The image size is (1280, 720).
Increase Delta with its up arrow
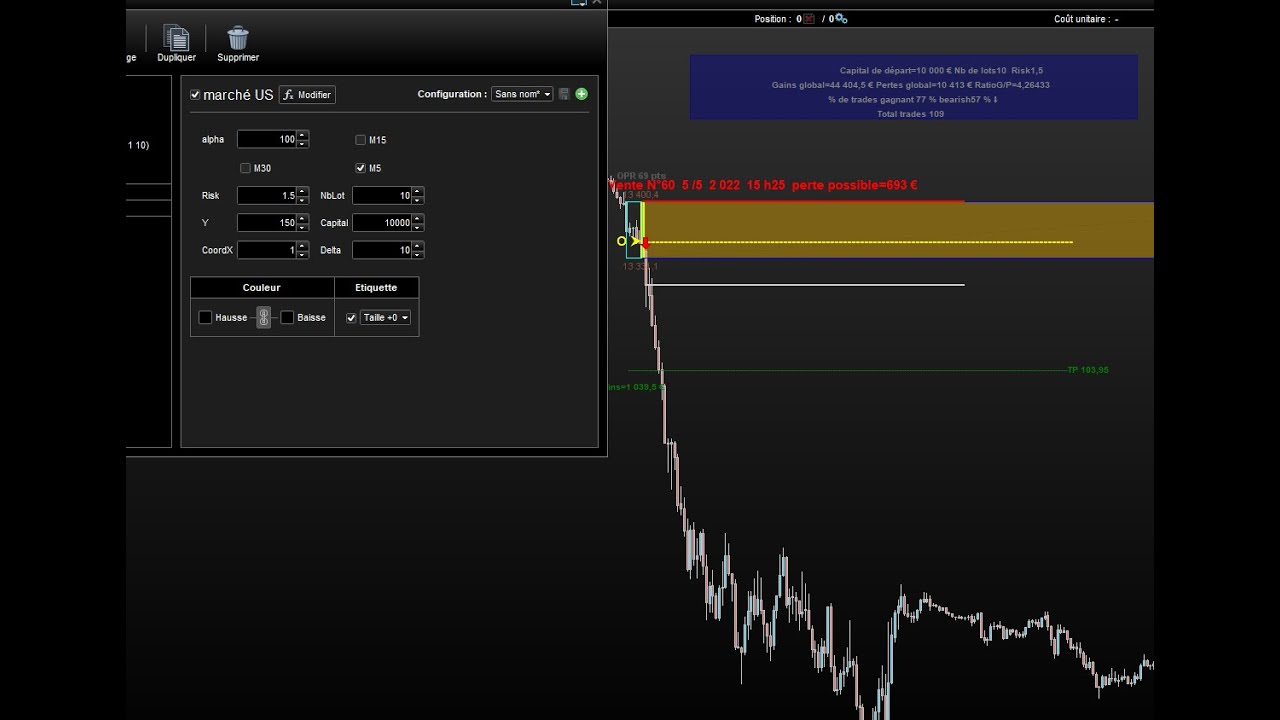pos(418,245)
